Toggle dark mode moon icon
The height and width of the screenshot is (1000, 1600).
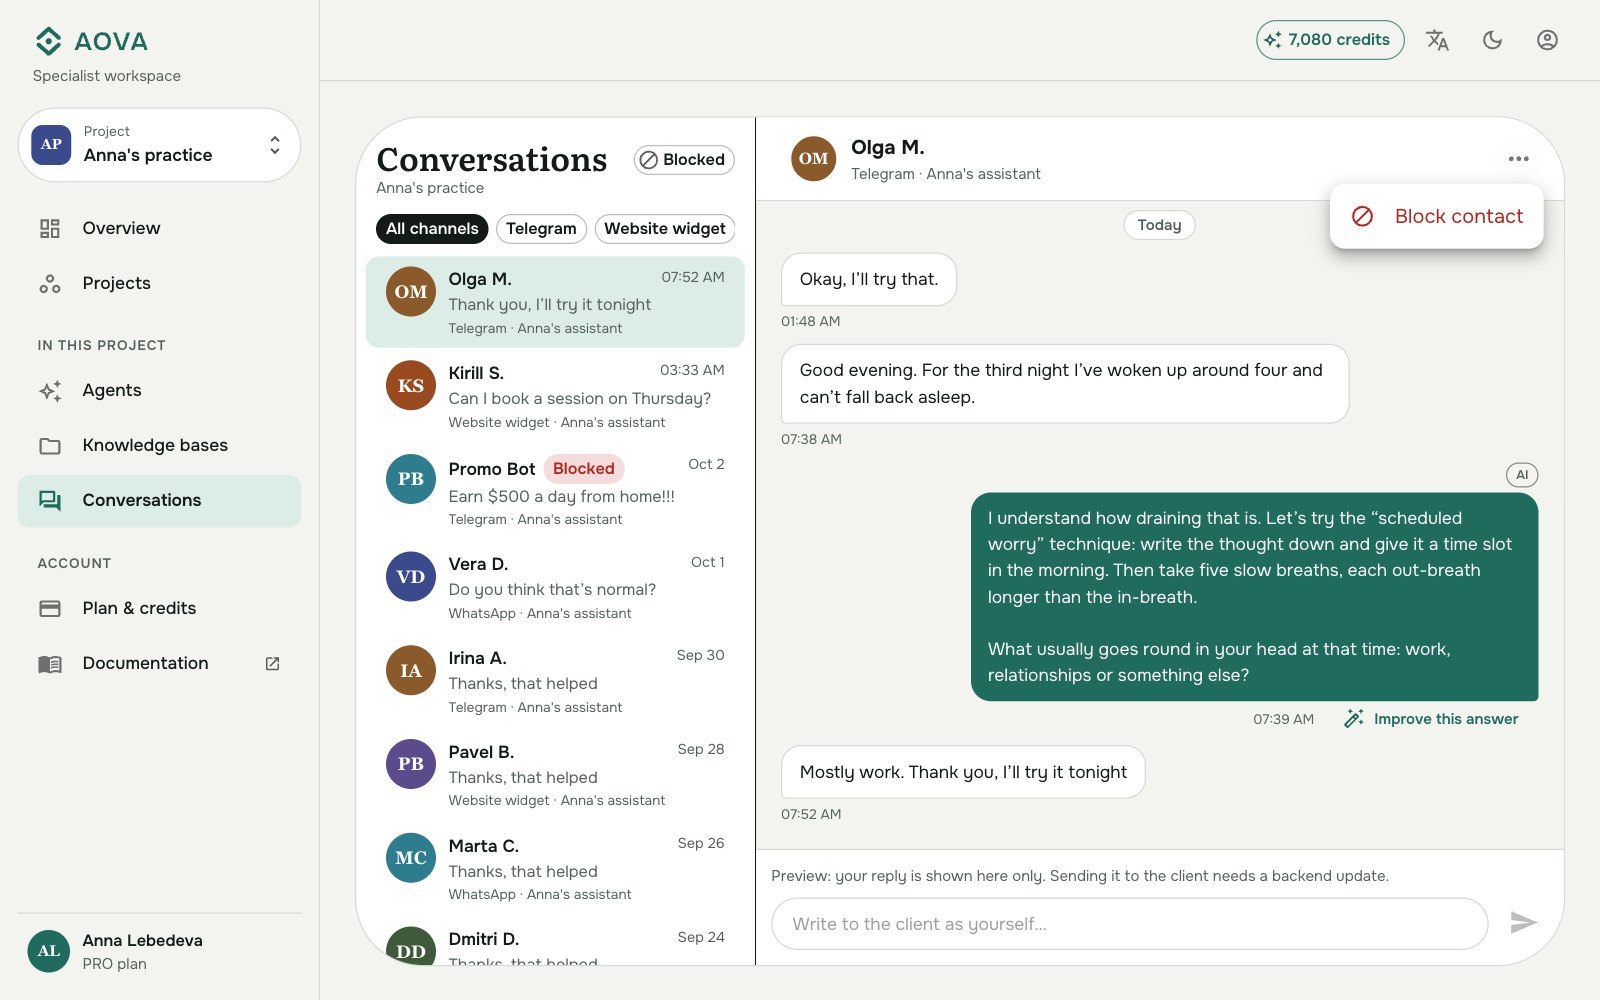[1492, 40]
